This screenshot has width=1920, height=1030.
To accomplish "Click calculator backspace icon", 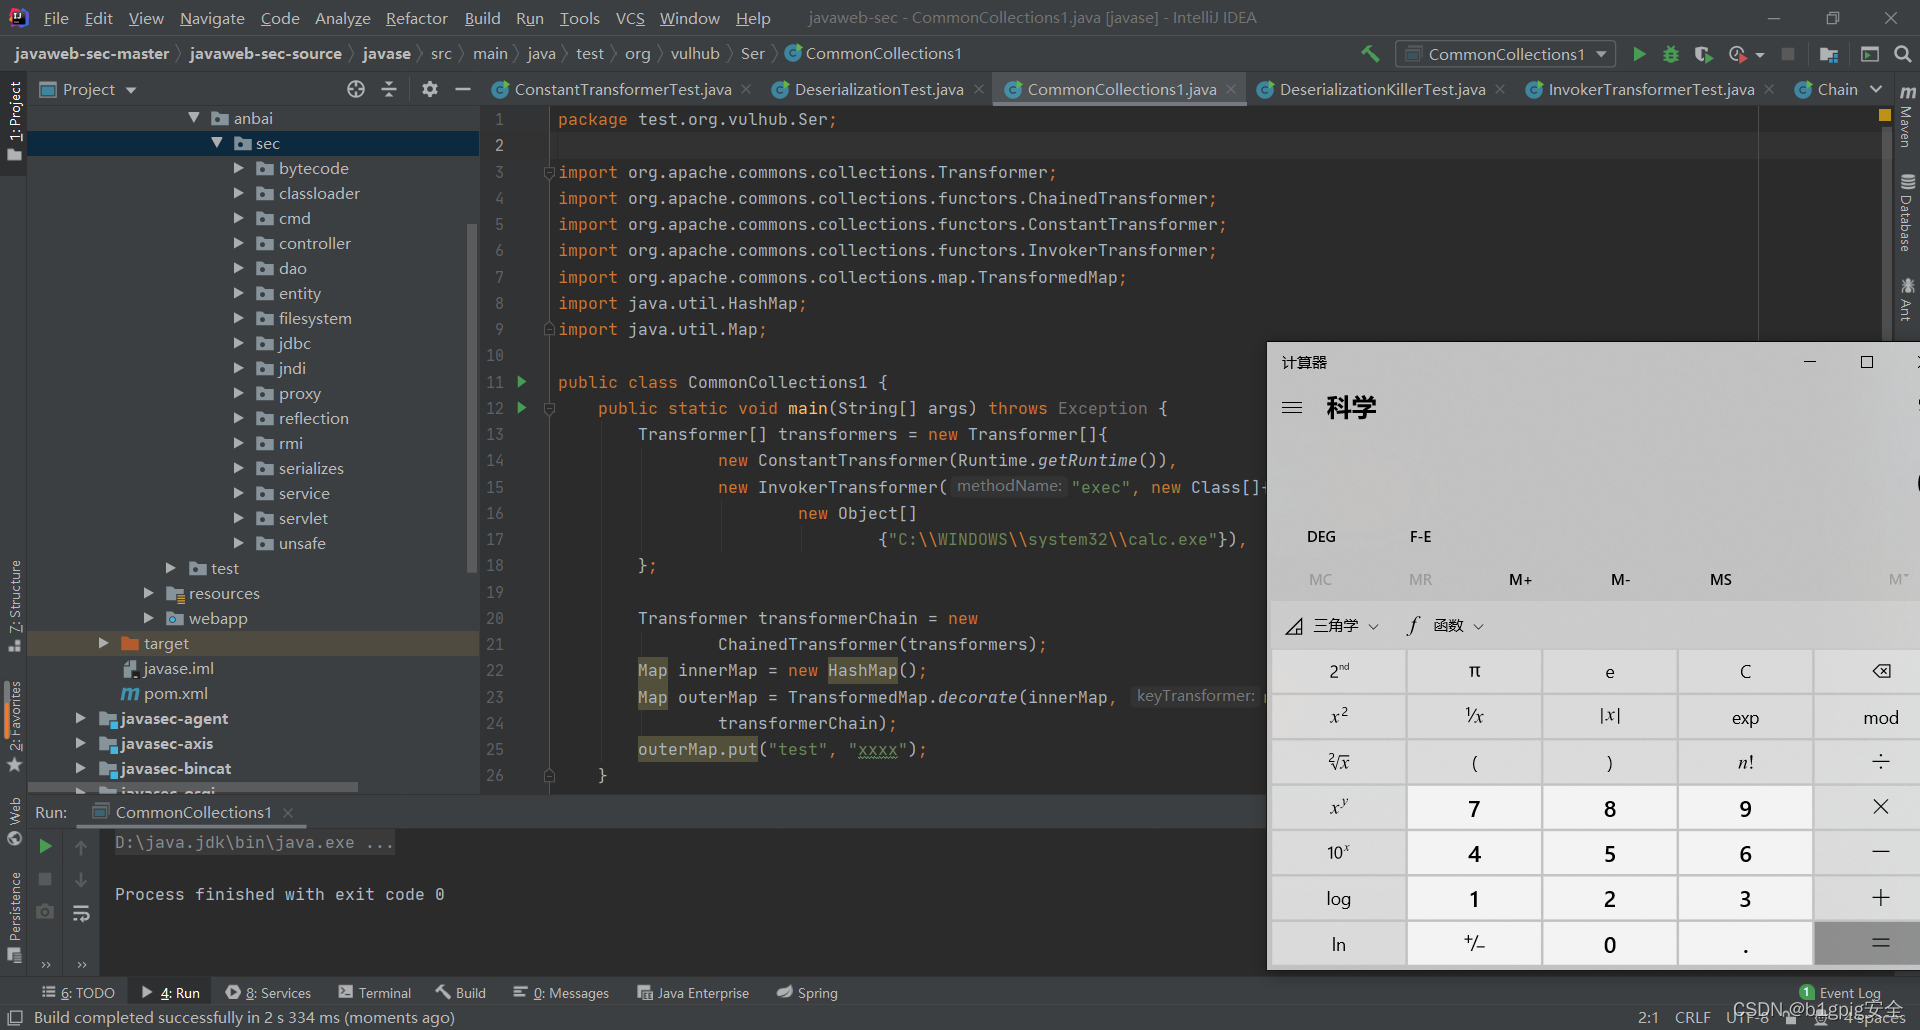I will tap(1881, 671).
